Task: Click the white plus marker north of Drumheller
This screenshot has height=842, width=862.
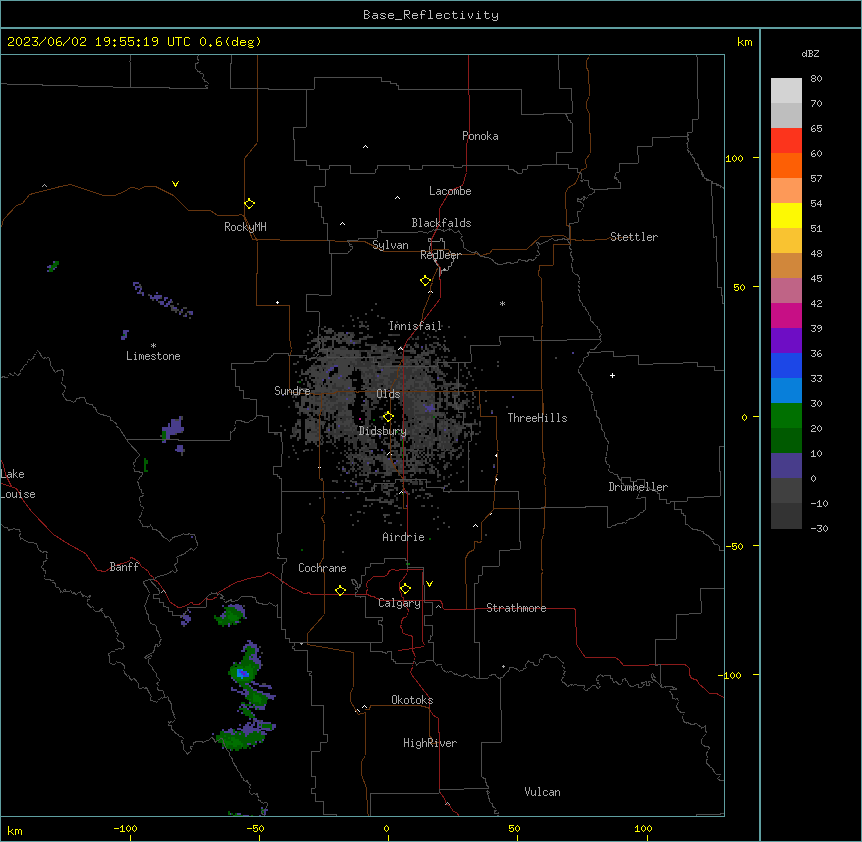Action: pos(612,375)
